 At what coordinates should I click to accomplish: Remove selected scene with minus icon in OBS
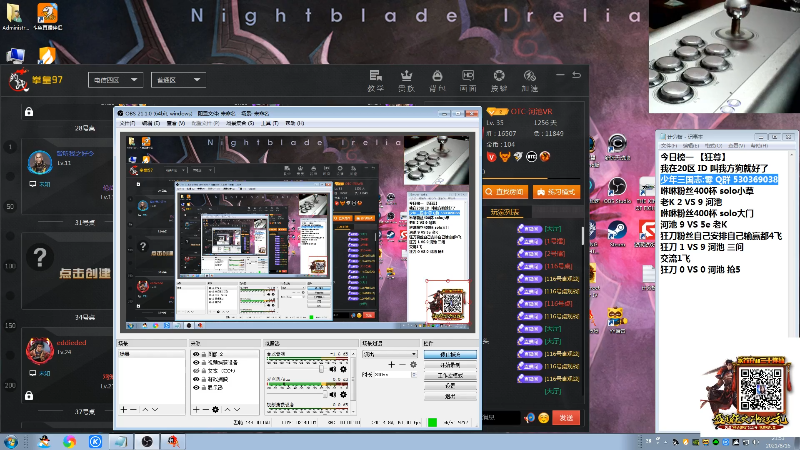click(133, 409)
